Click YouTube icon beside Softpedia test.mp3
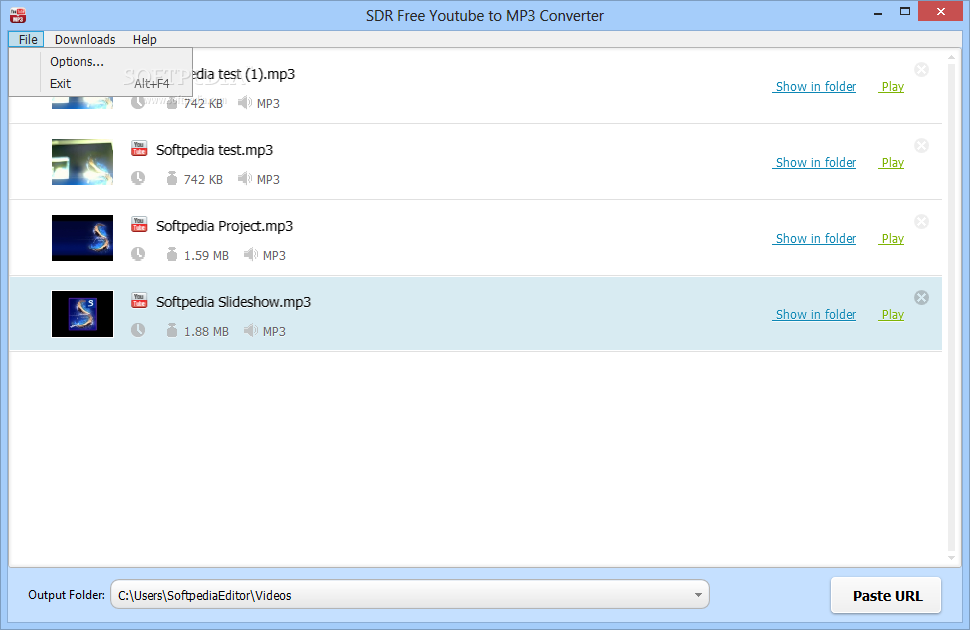The height and width of the screenshot is (630, 970). click(x=139, y=149)
